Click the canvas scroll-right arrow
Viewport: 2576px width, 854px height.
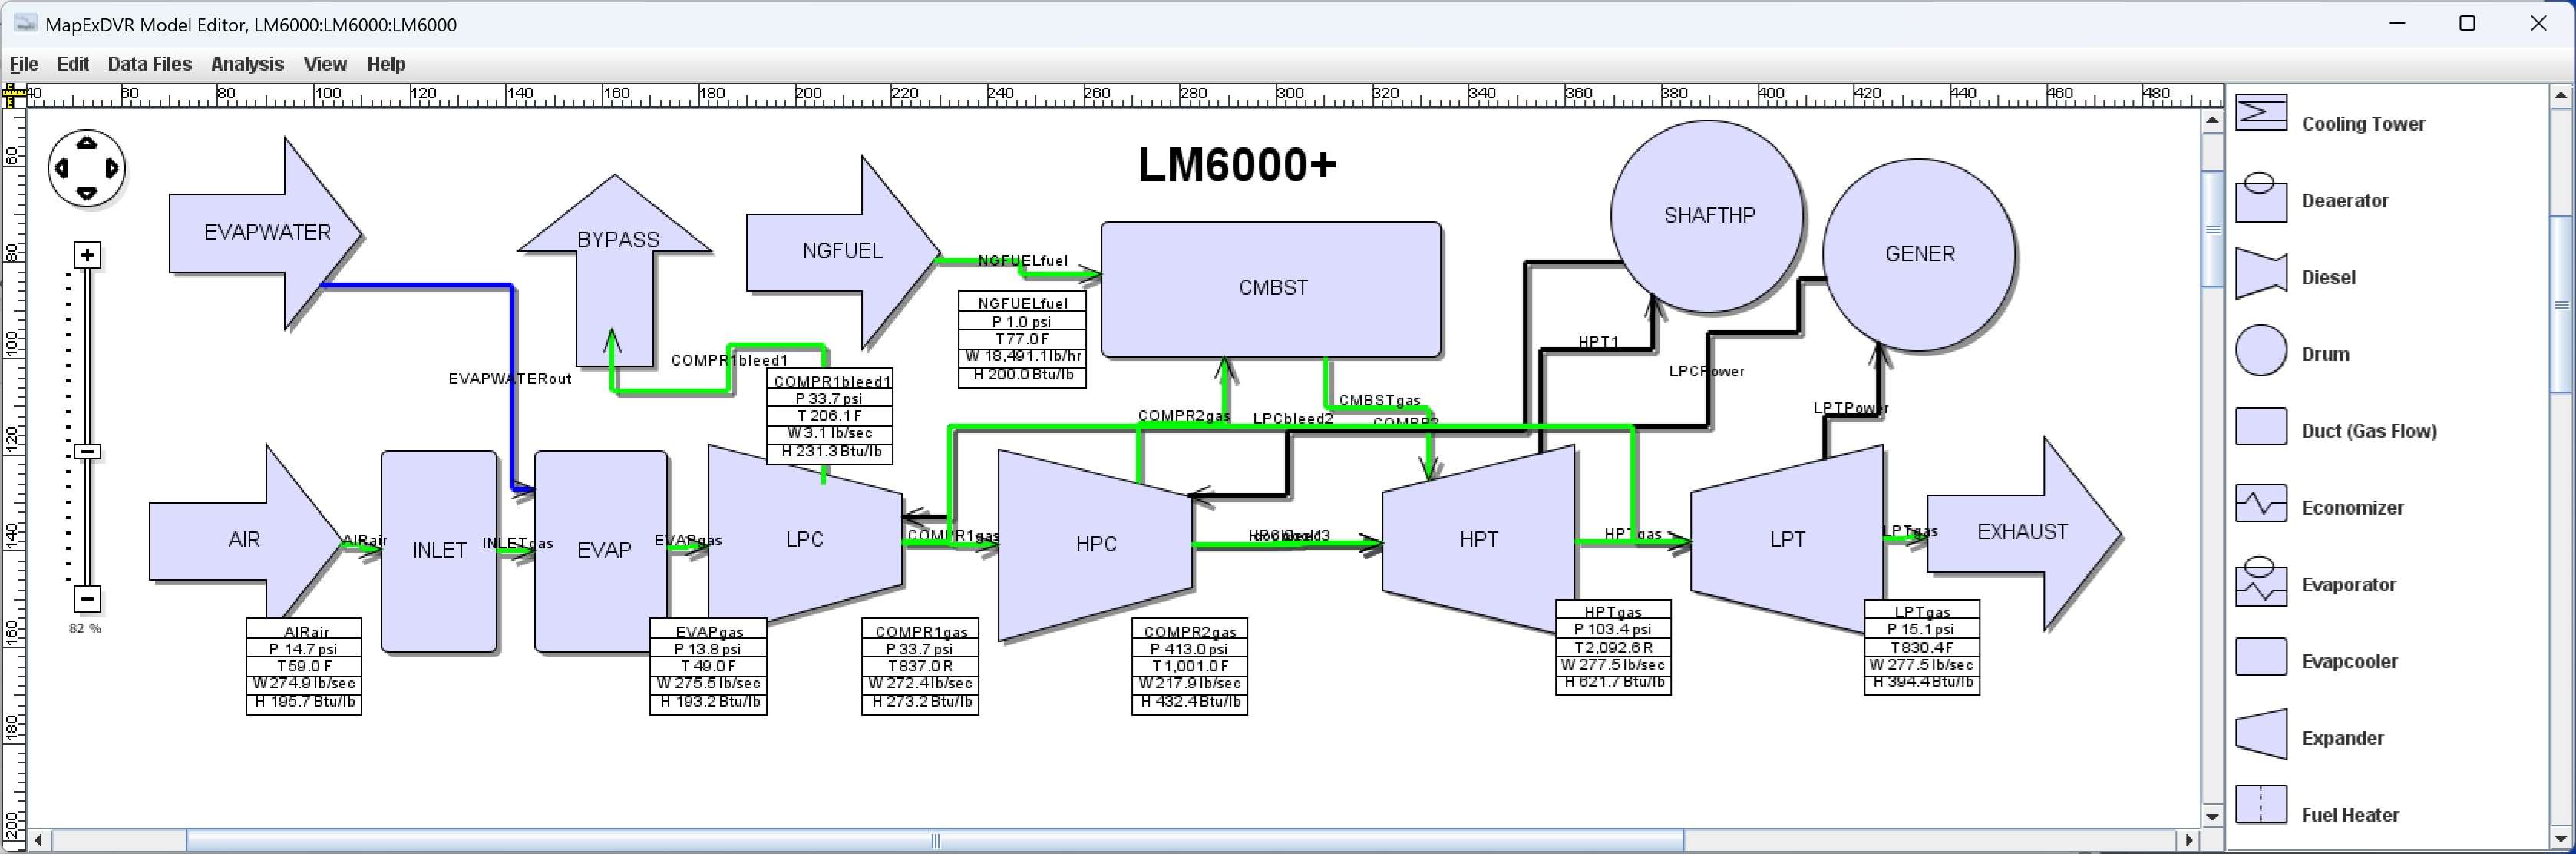tap(2189, 841)
